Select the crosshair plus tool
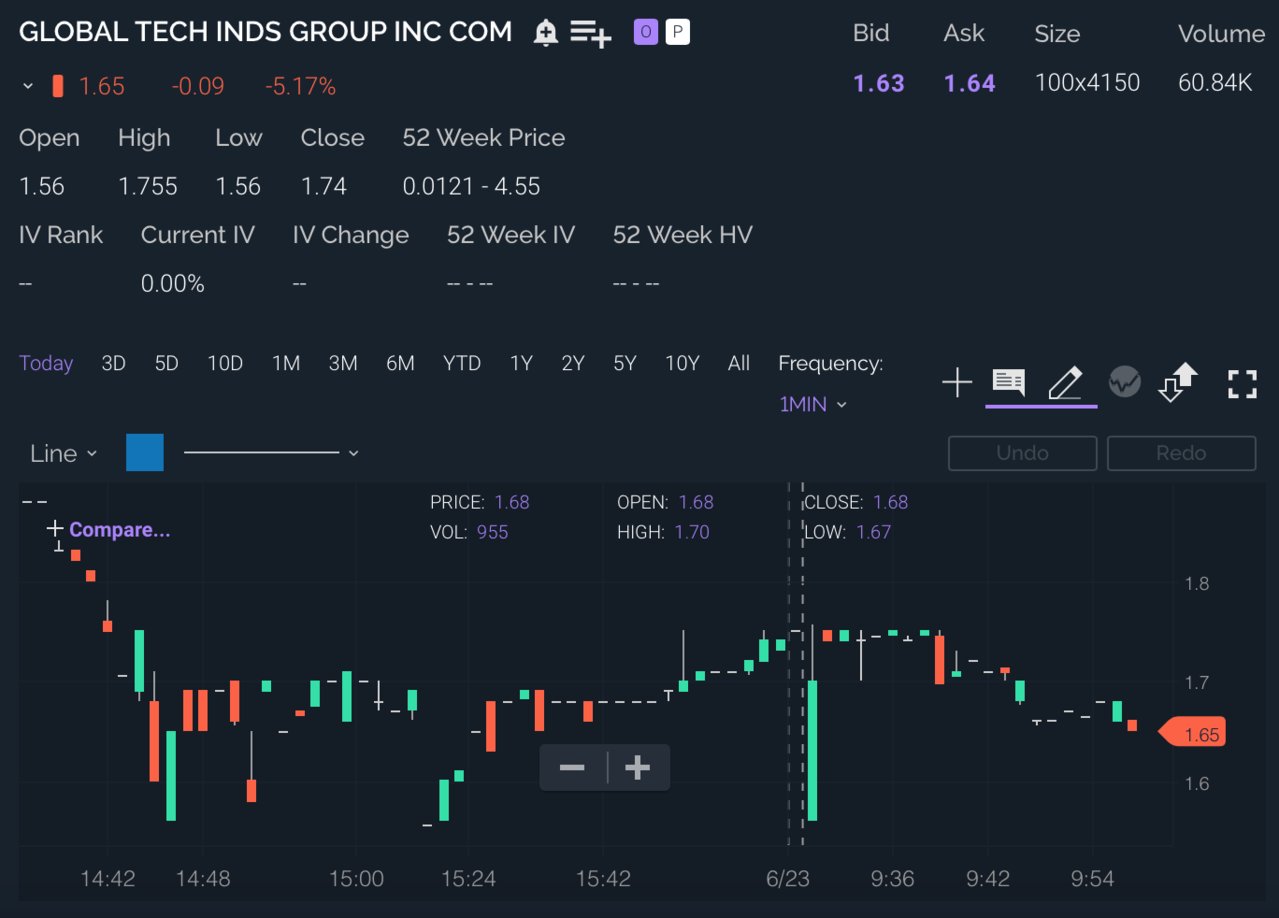Screen dimensions: 1279x918 point(957,382)
